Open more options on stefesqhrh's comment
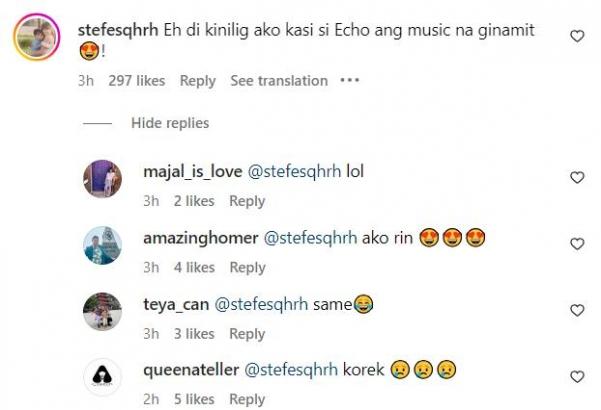The image size is (601, 410). pyautogui.click(x=348, y=80)
